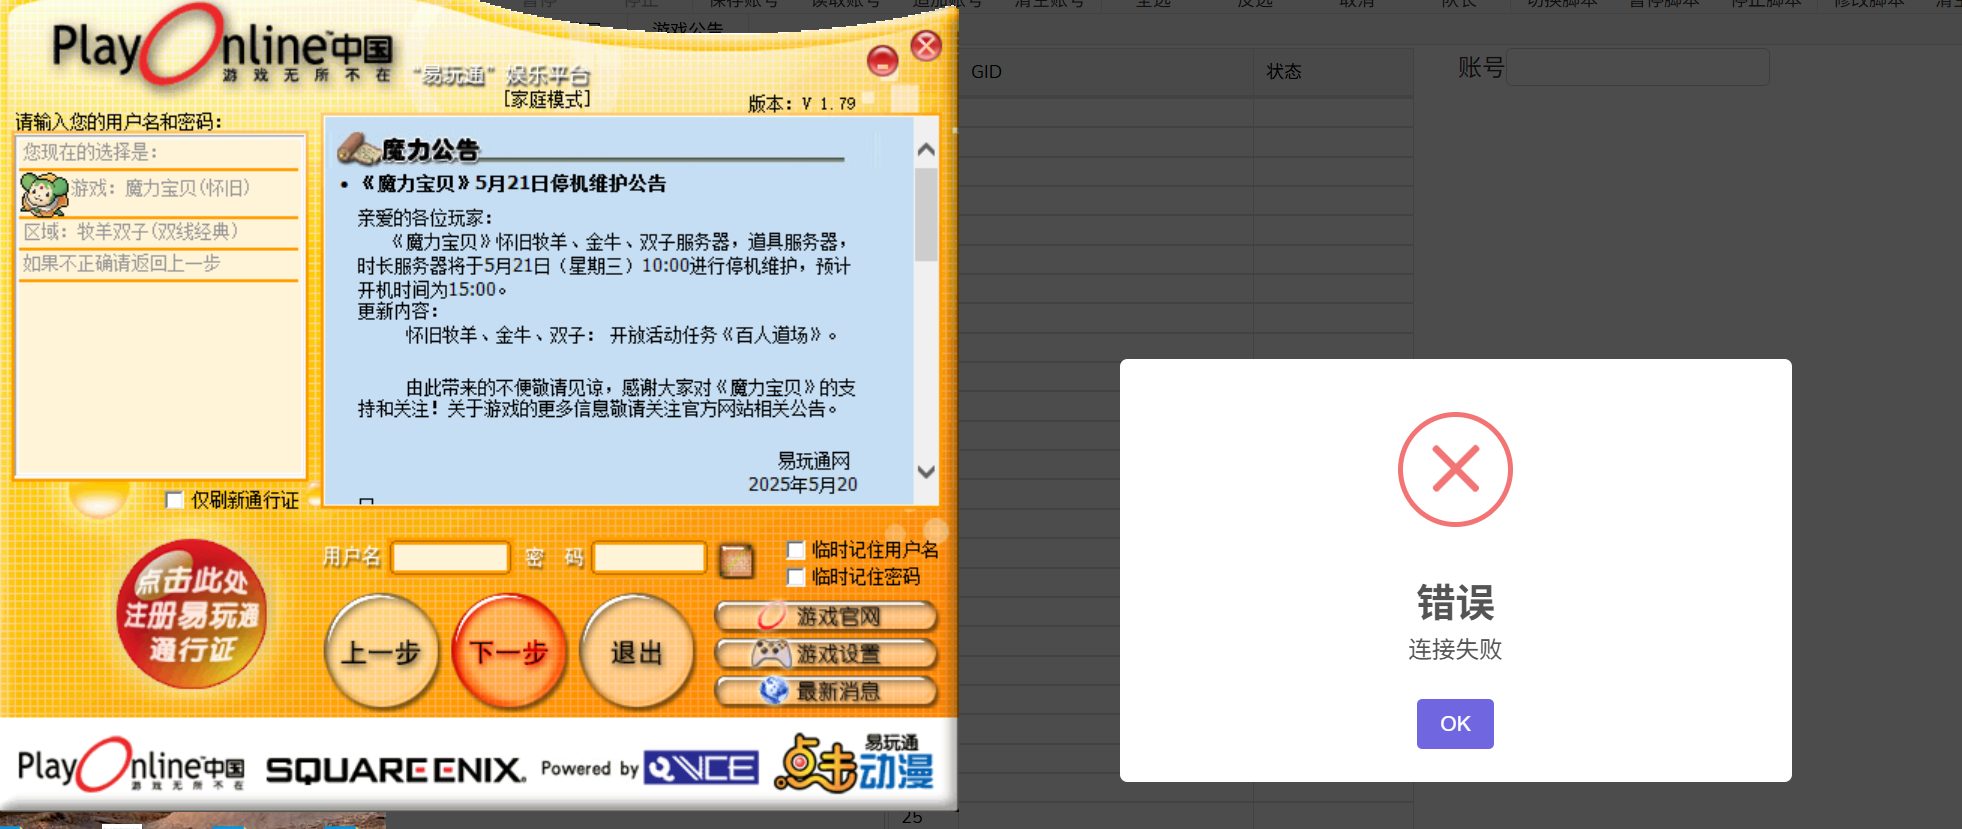Image resolution: width=1962 pixels, height=829 pixels.
Task: Click the 上一步 round button
Action: pyautogui.click(x=381, y=652)
